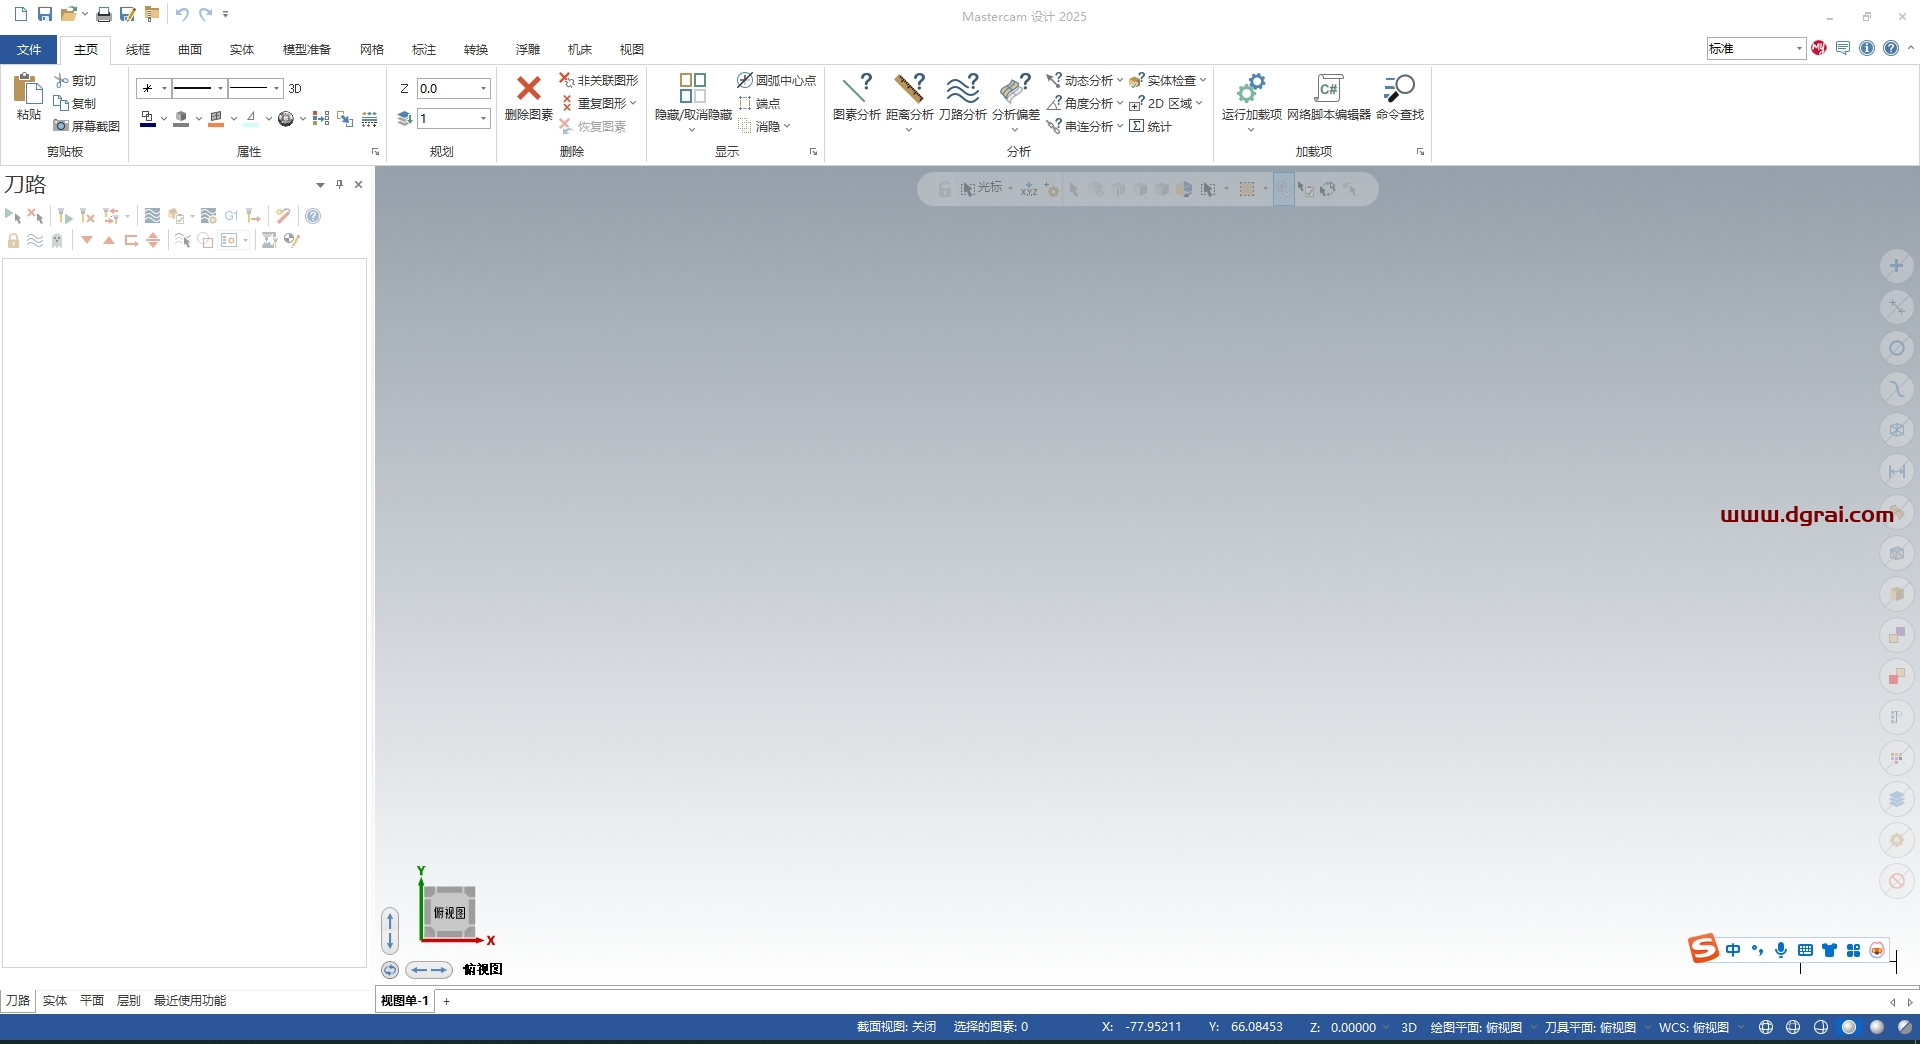Image resolution: width=1920 pixels, height=1044 pixels.
Task: Click 隐藏/取消隐藏 hide/unhide icon
Action: (x=693, y=88)
